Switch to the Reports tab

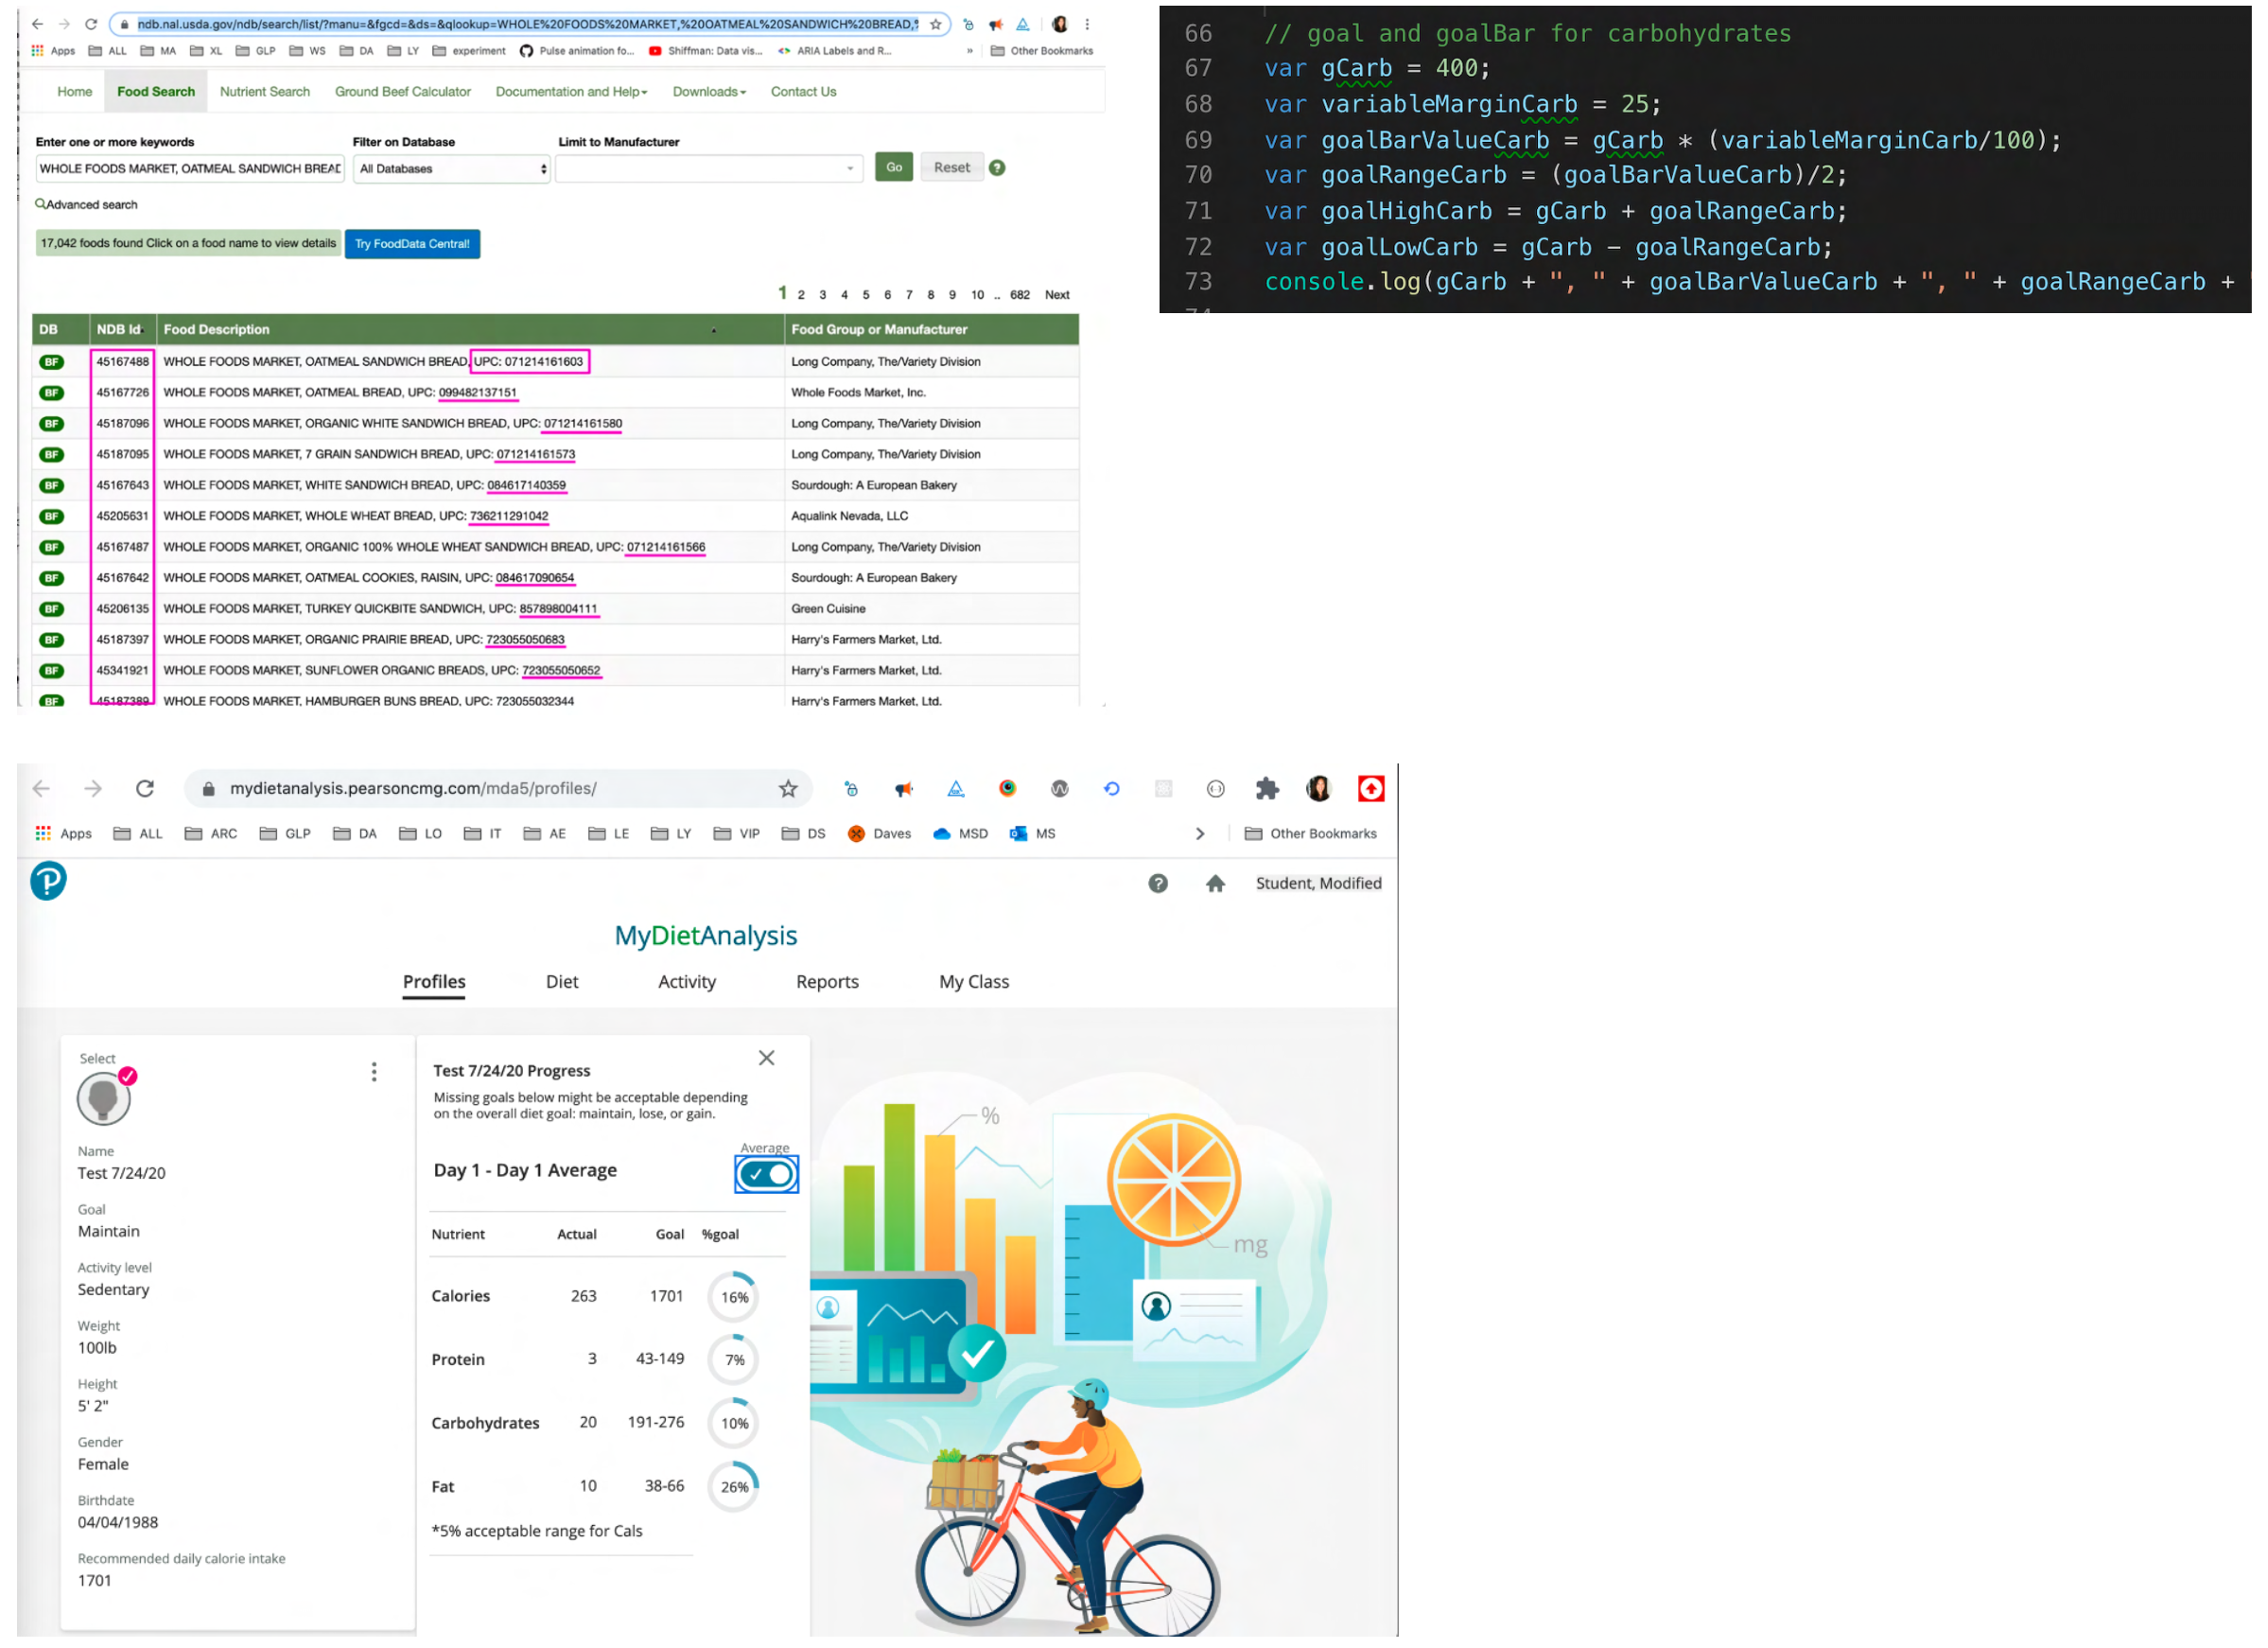[827, 982]
